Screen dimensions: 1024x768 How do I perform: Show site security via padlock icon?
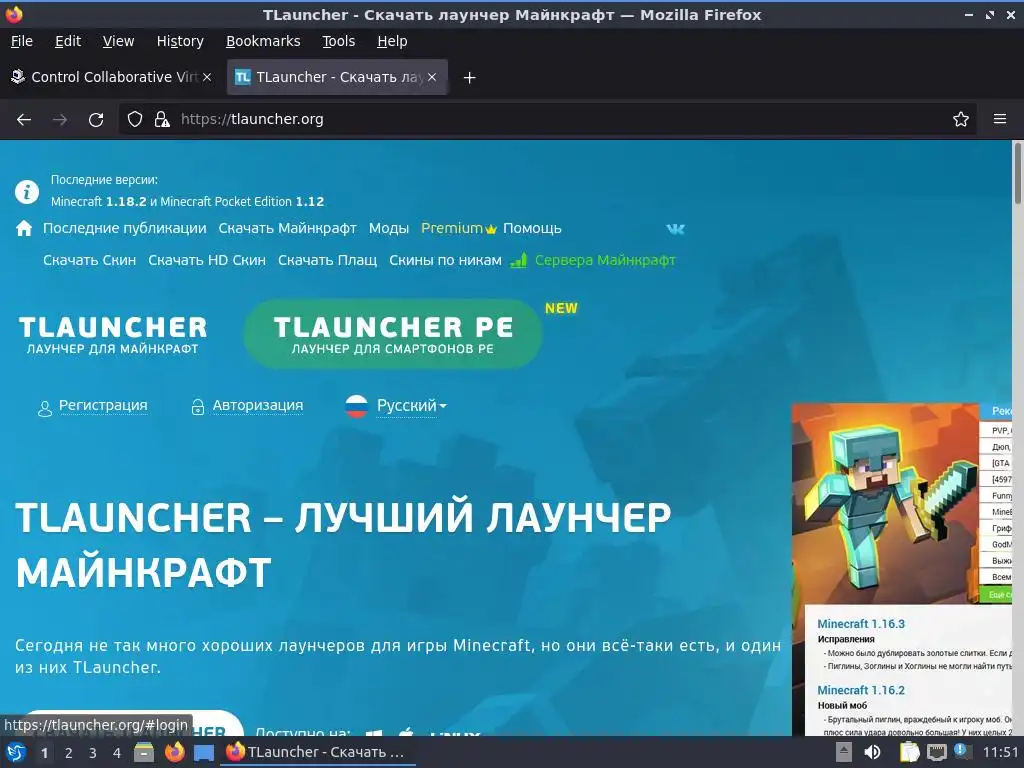161,120
